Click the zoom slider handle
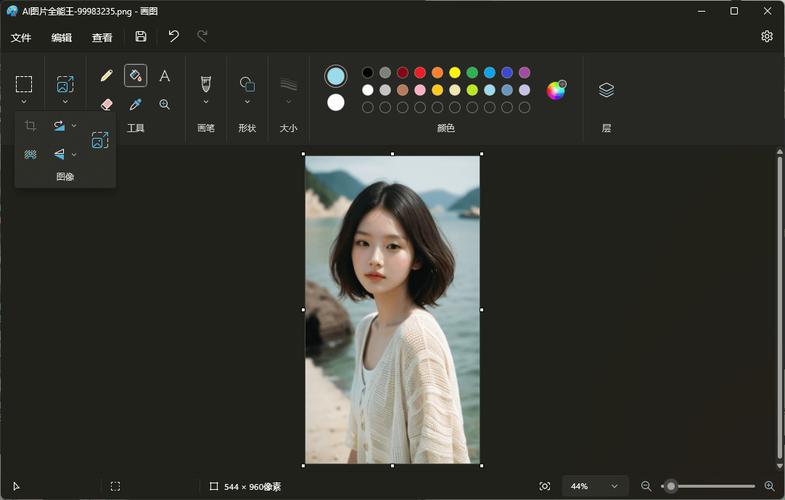The width and height of the screenshot is (785, 500). click(671, 486)
